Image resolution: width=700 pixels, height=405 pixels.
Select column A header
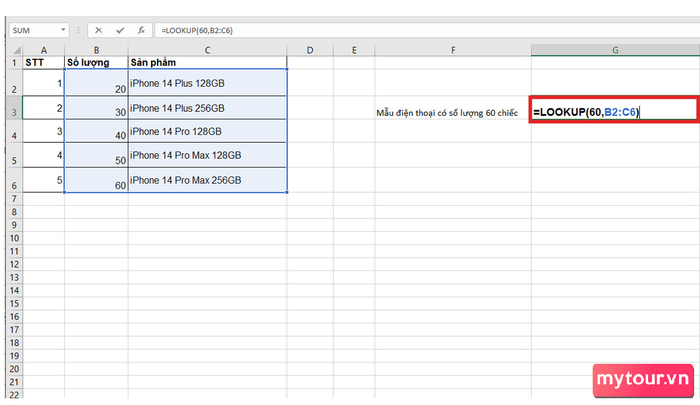coord(44,50)
